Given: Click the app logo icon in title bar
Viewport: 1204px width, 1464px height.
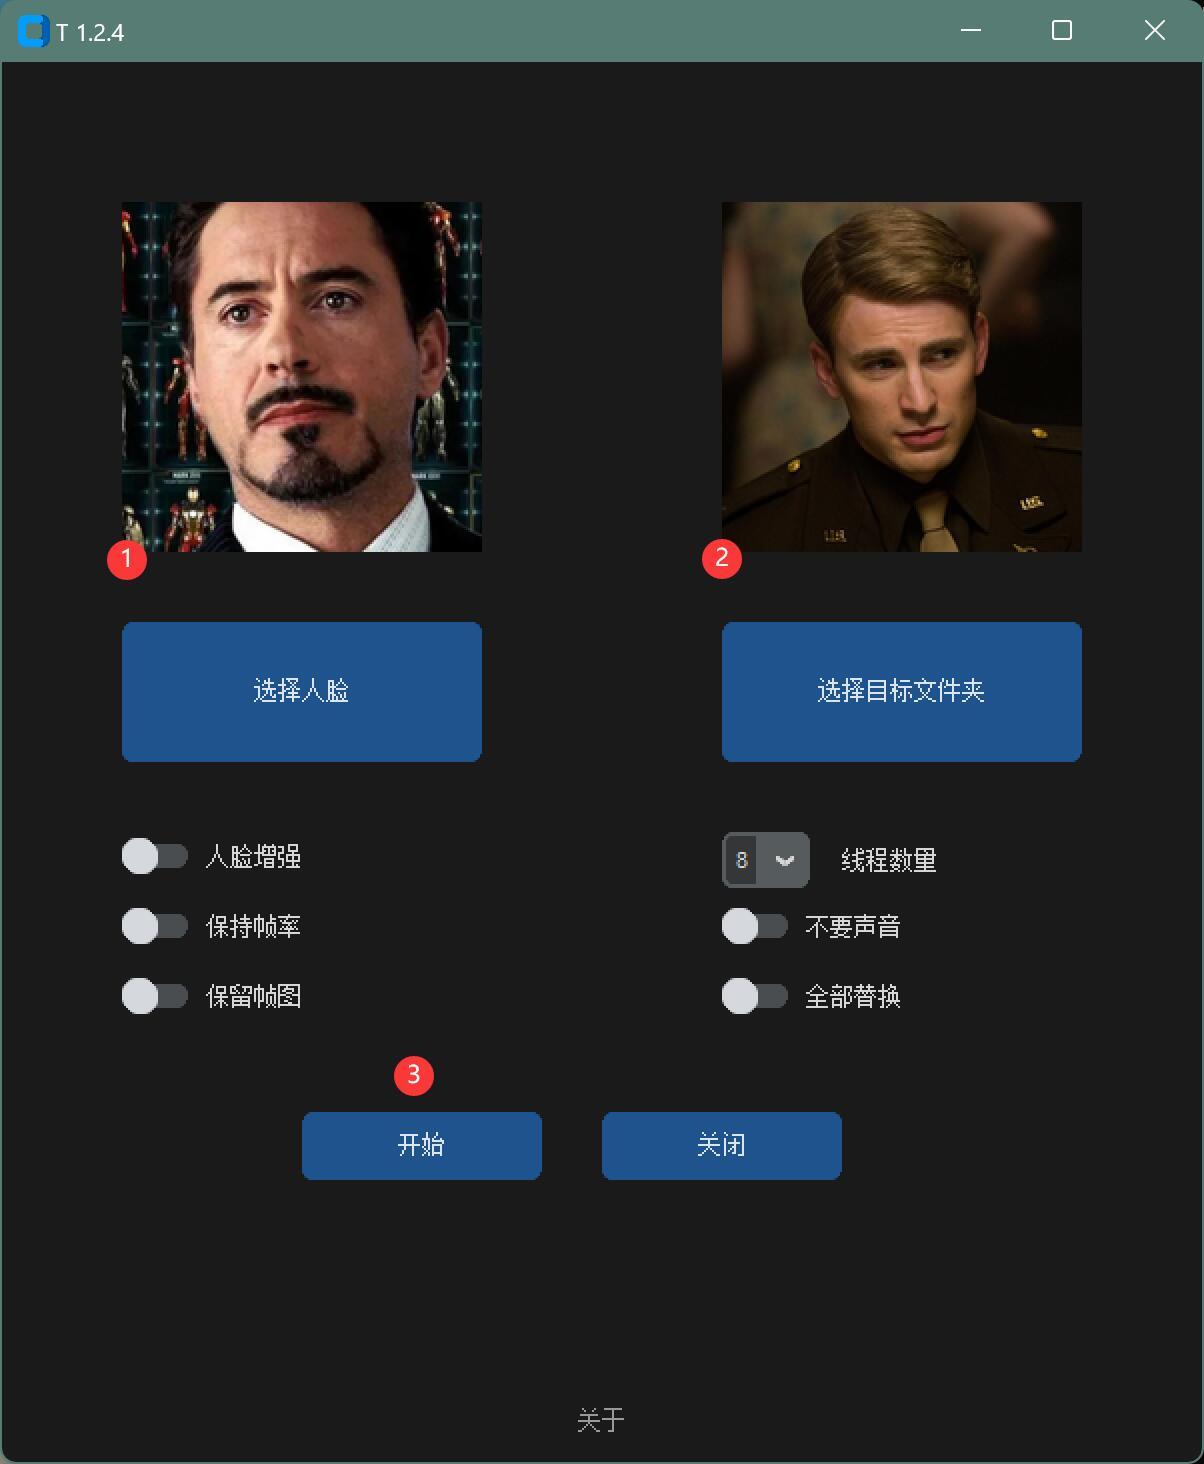Looking at the screenshot, I should [33, 32].
